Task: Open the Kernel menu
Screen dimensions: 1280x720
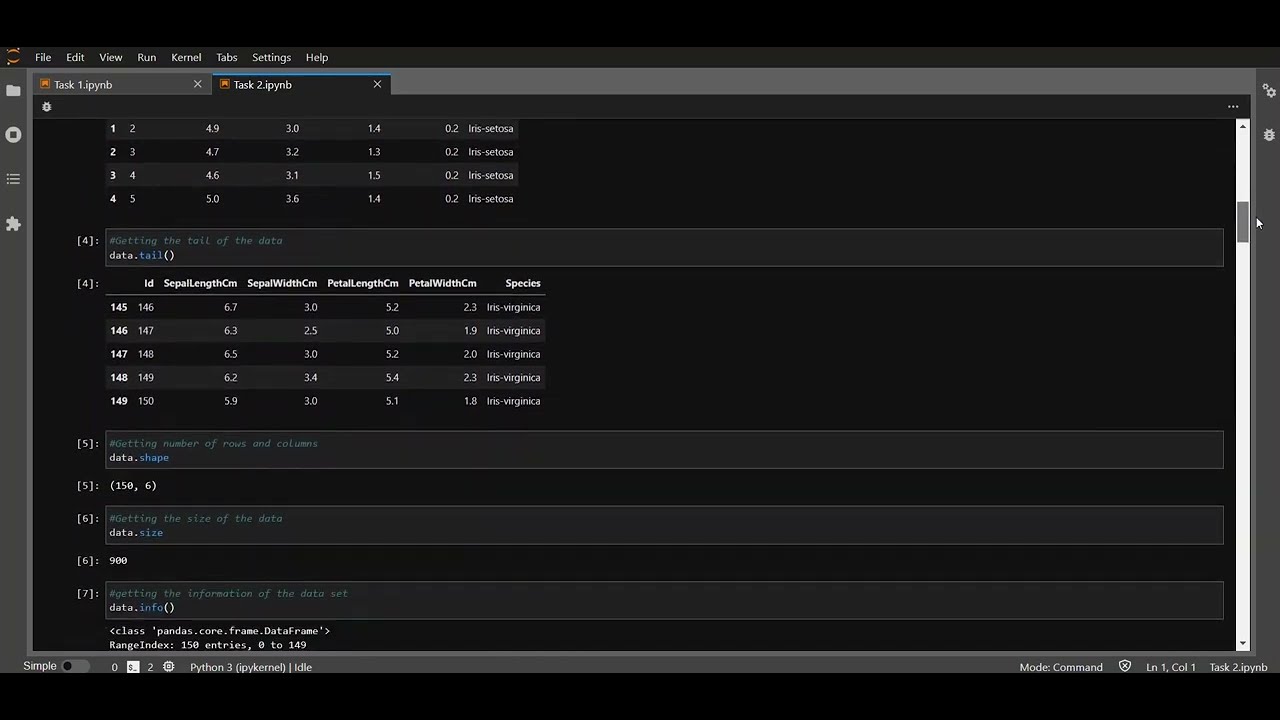Action: [x=186, y=58]
